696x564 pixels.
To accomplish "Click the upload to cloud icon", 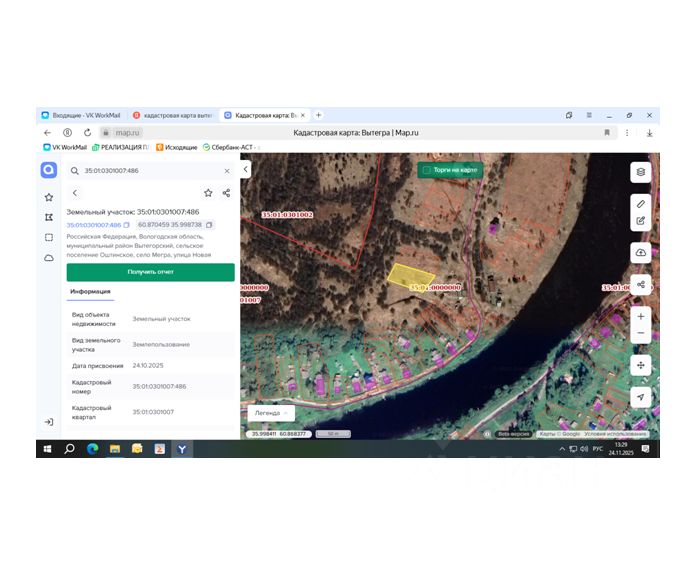I will click(641, 251).
